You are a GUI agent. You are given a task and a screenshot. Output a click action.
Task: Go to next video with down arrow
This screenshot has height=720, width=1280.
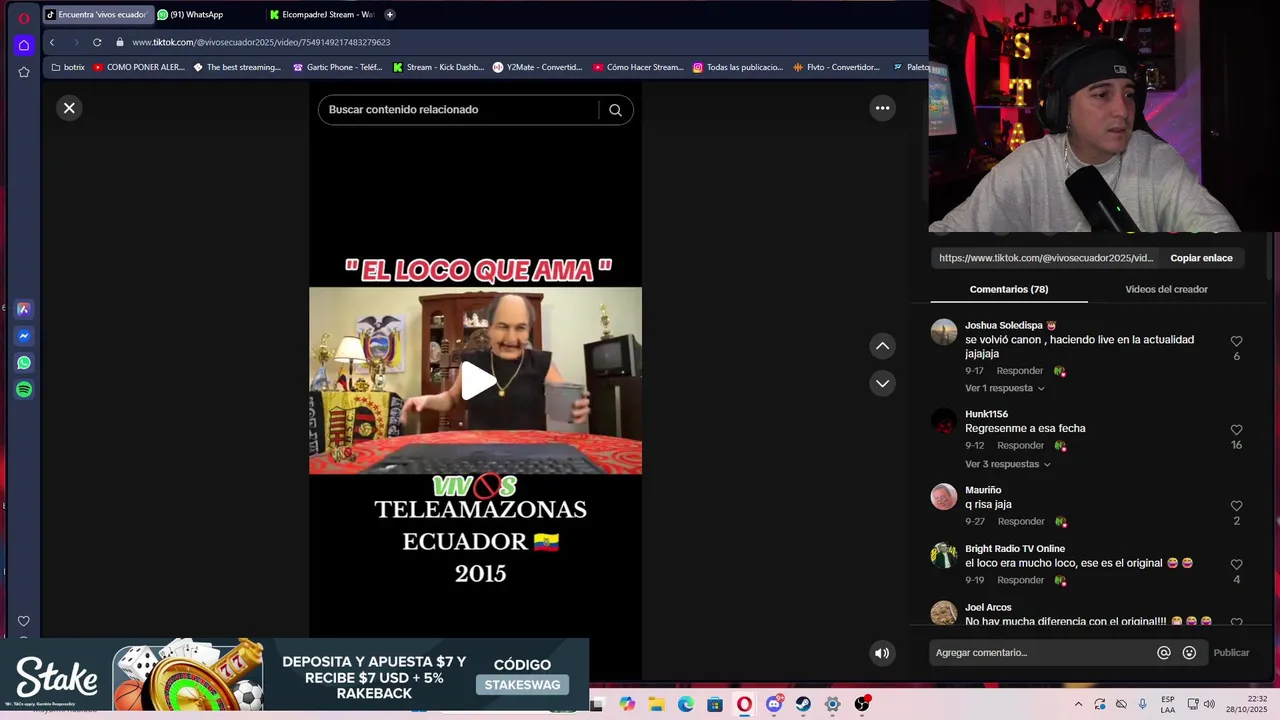[x=882, y=383]
